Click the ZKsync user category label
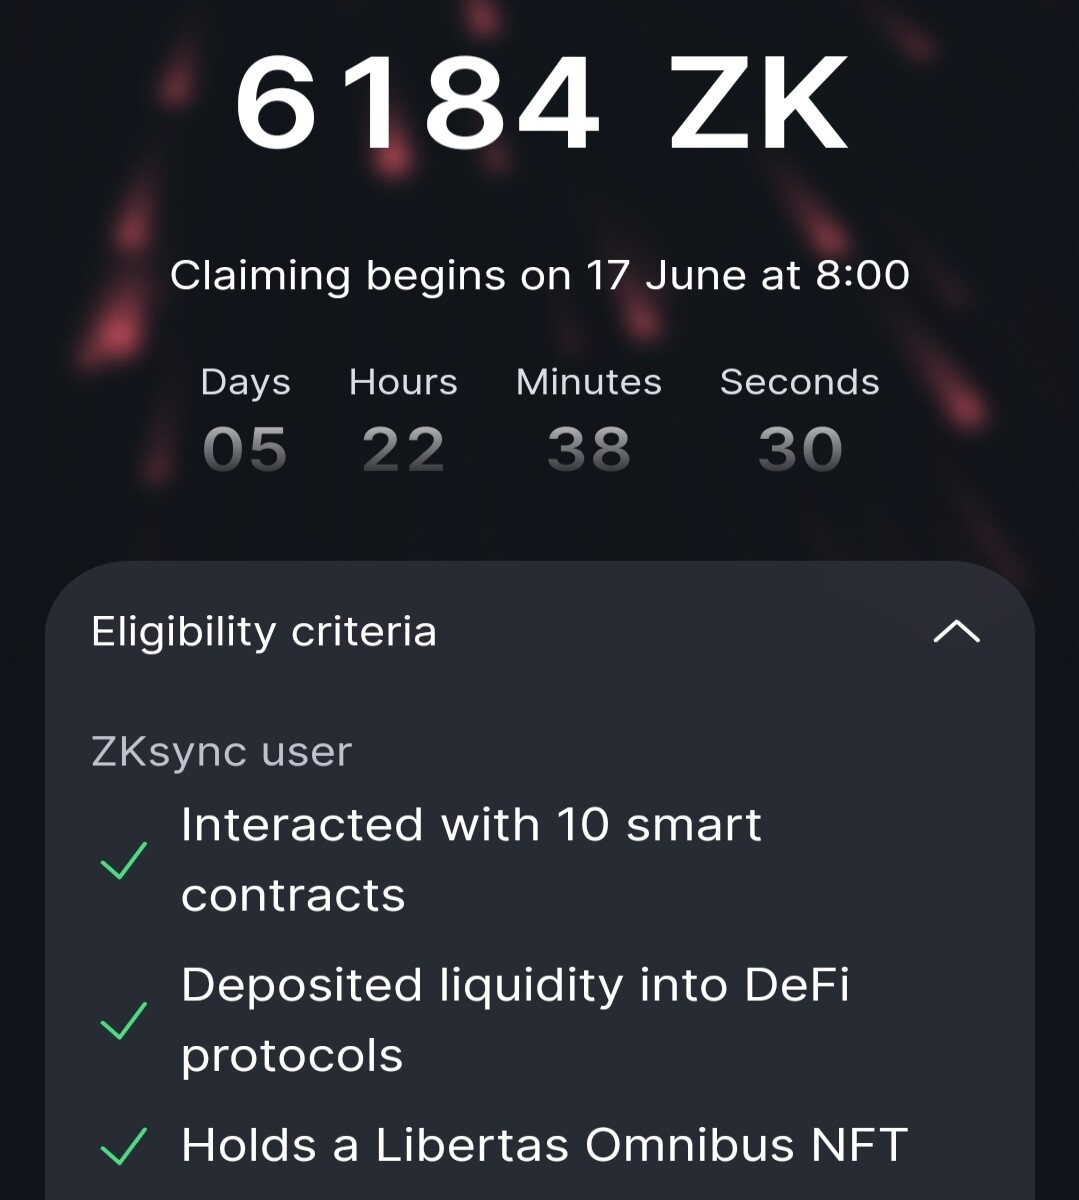The height and width of the screenshot is (1200, 1079). 221,751
